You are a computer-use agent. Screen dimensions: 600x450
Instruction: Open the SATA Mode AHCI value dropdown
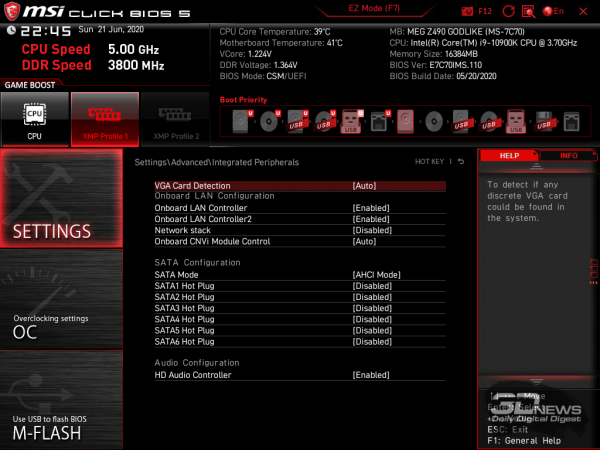376,275
